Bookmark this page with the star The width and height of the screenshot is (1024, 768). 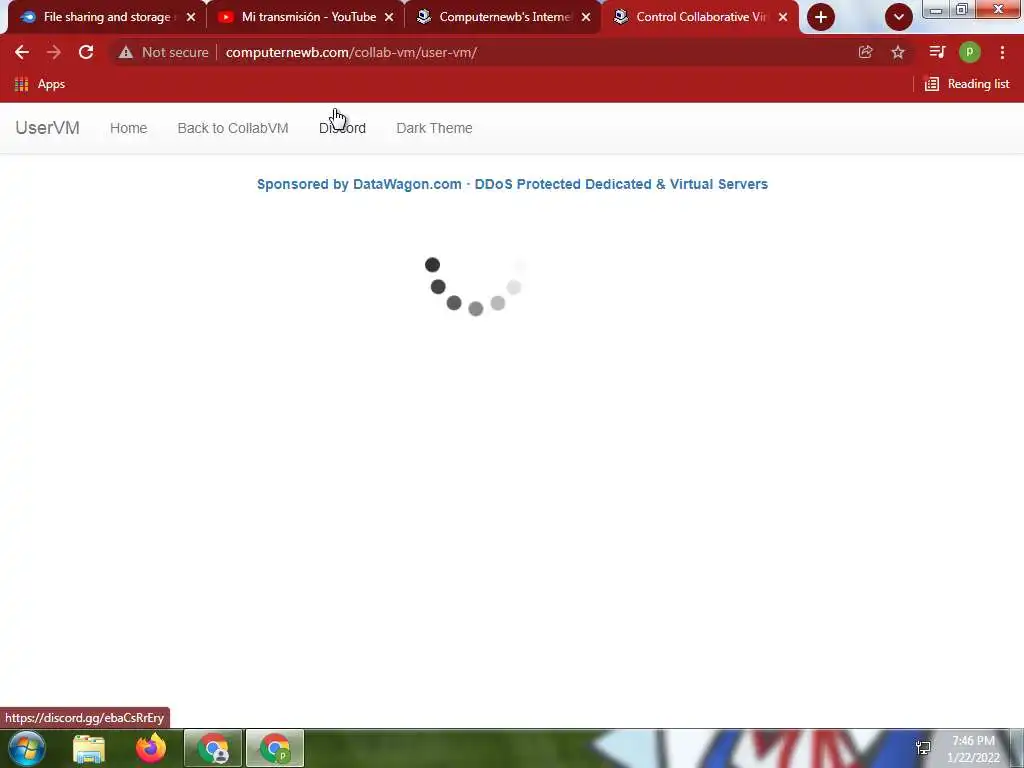coord(898,52)
